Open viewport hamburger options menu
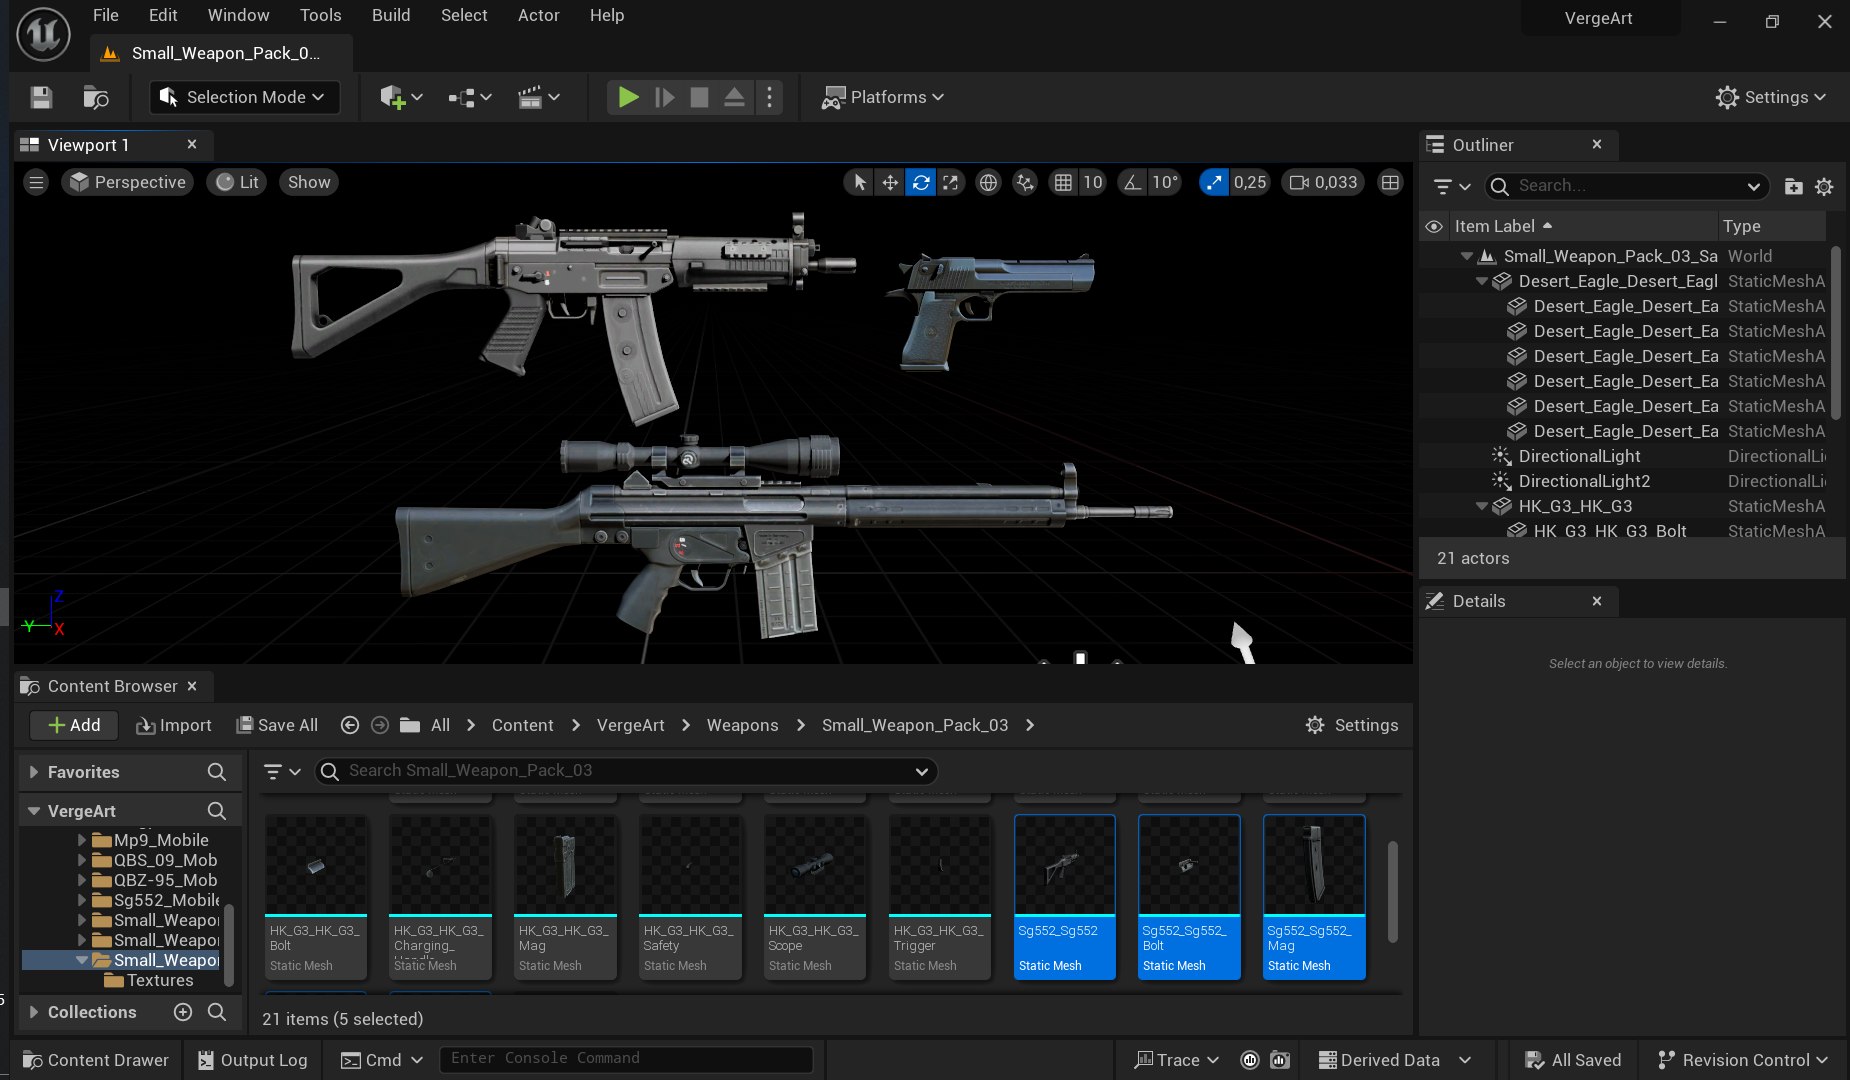Screen dimensions: 1850x1080 pyautogui.click(x=36, y=182)
